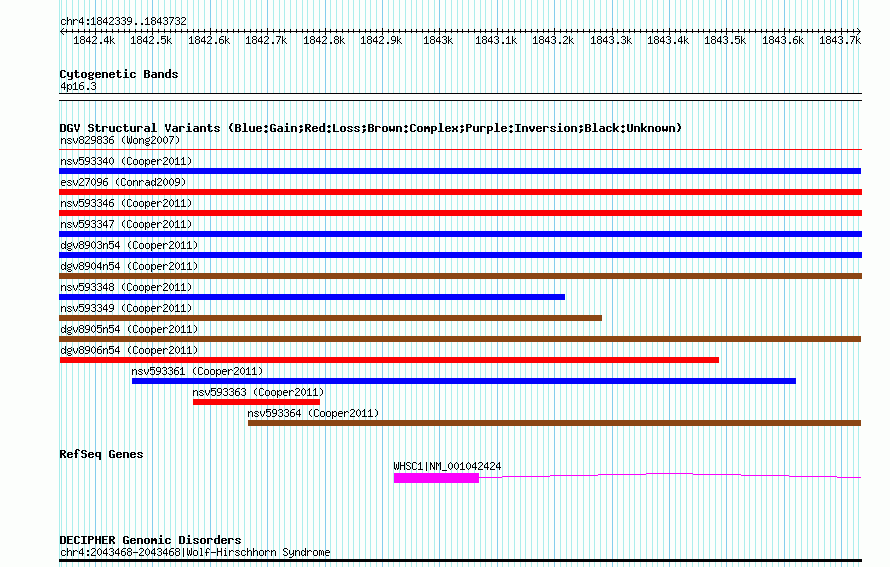890x567 pixels.
Task: Select the blue dgv8903n54 gain bar
Action: tap(460, 255)
